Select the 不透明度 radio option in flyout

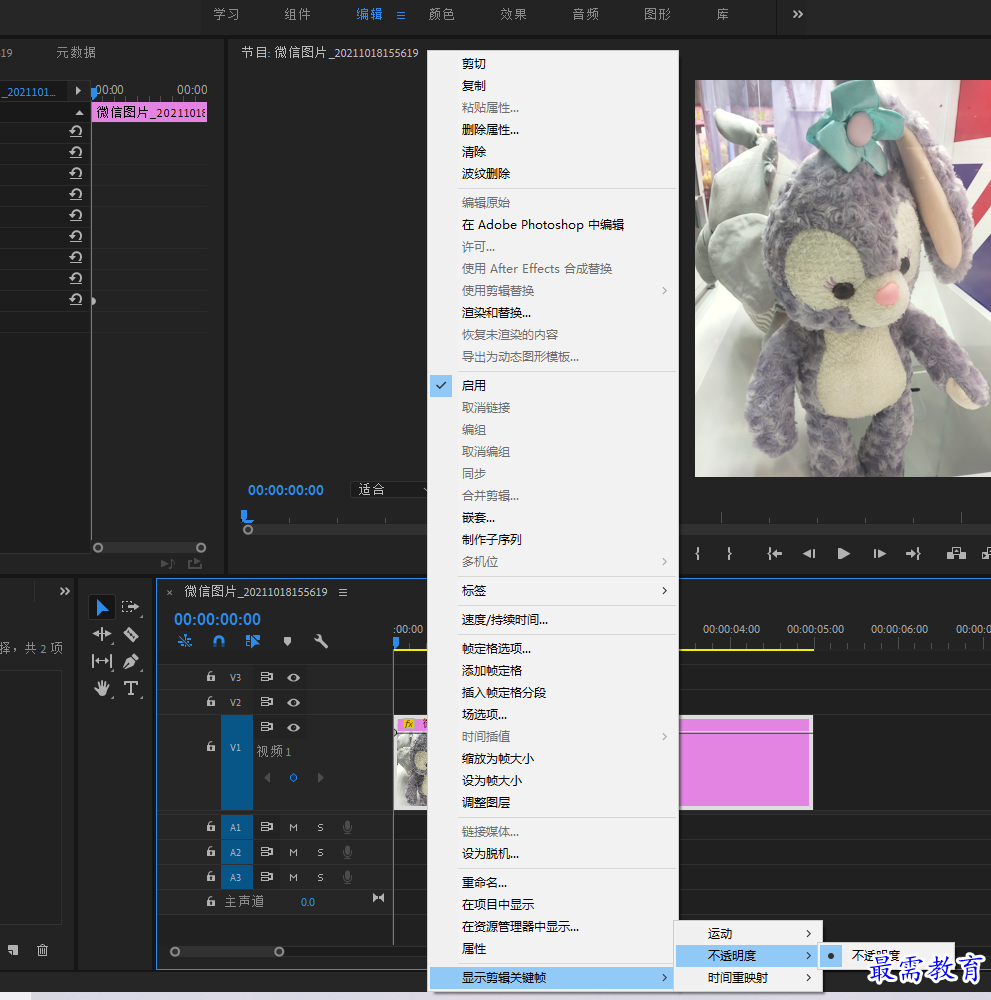[887, 955]
